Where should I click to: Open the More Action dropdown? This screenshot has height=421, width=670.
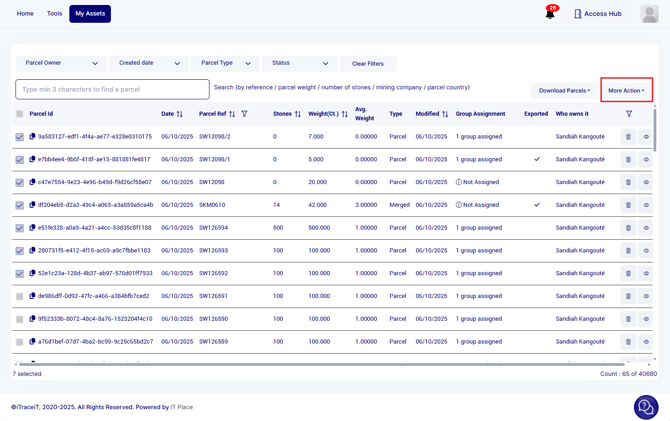[626, 90]
